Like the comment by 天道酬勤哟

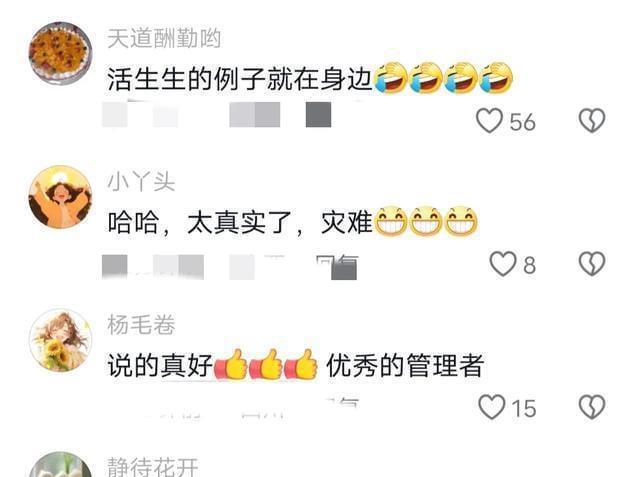(489, 121)
